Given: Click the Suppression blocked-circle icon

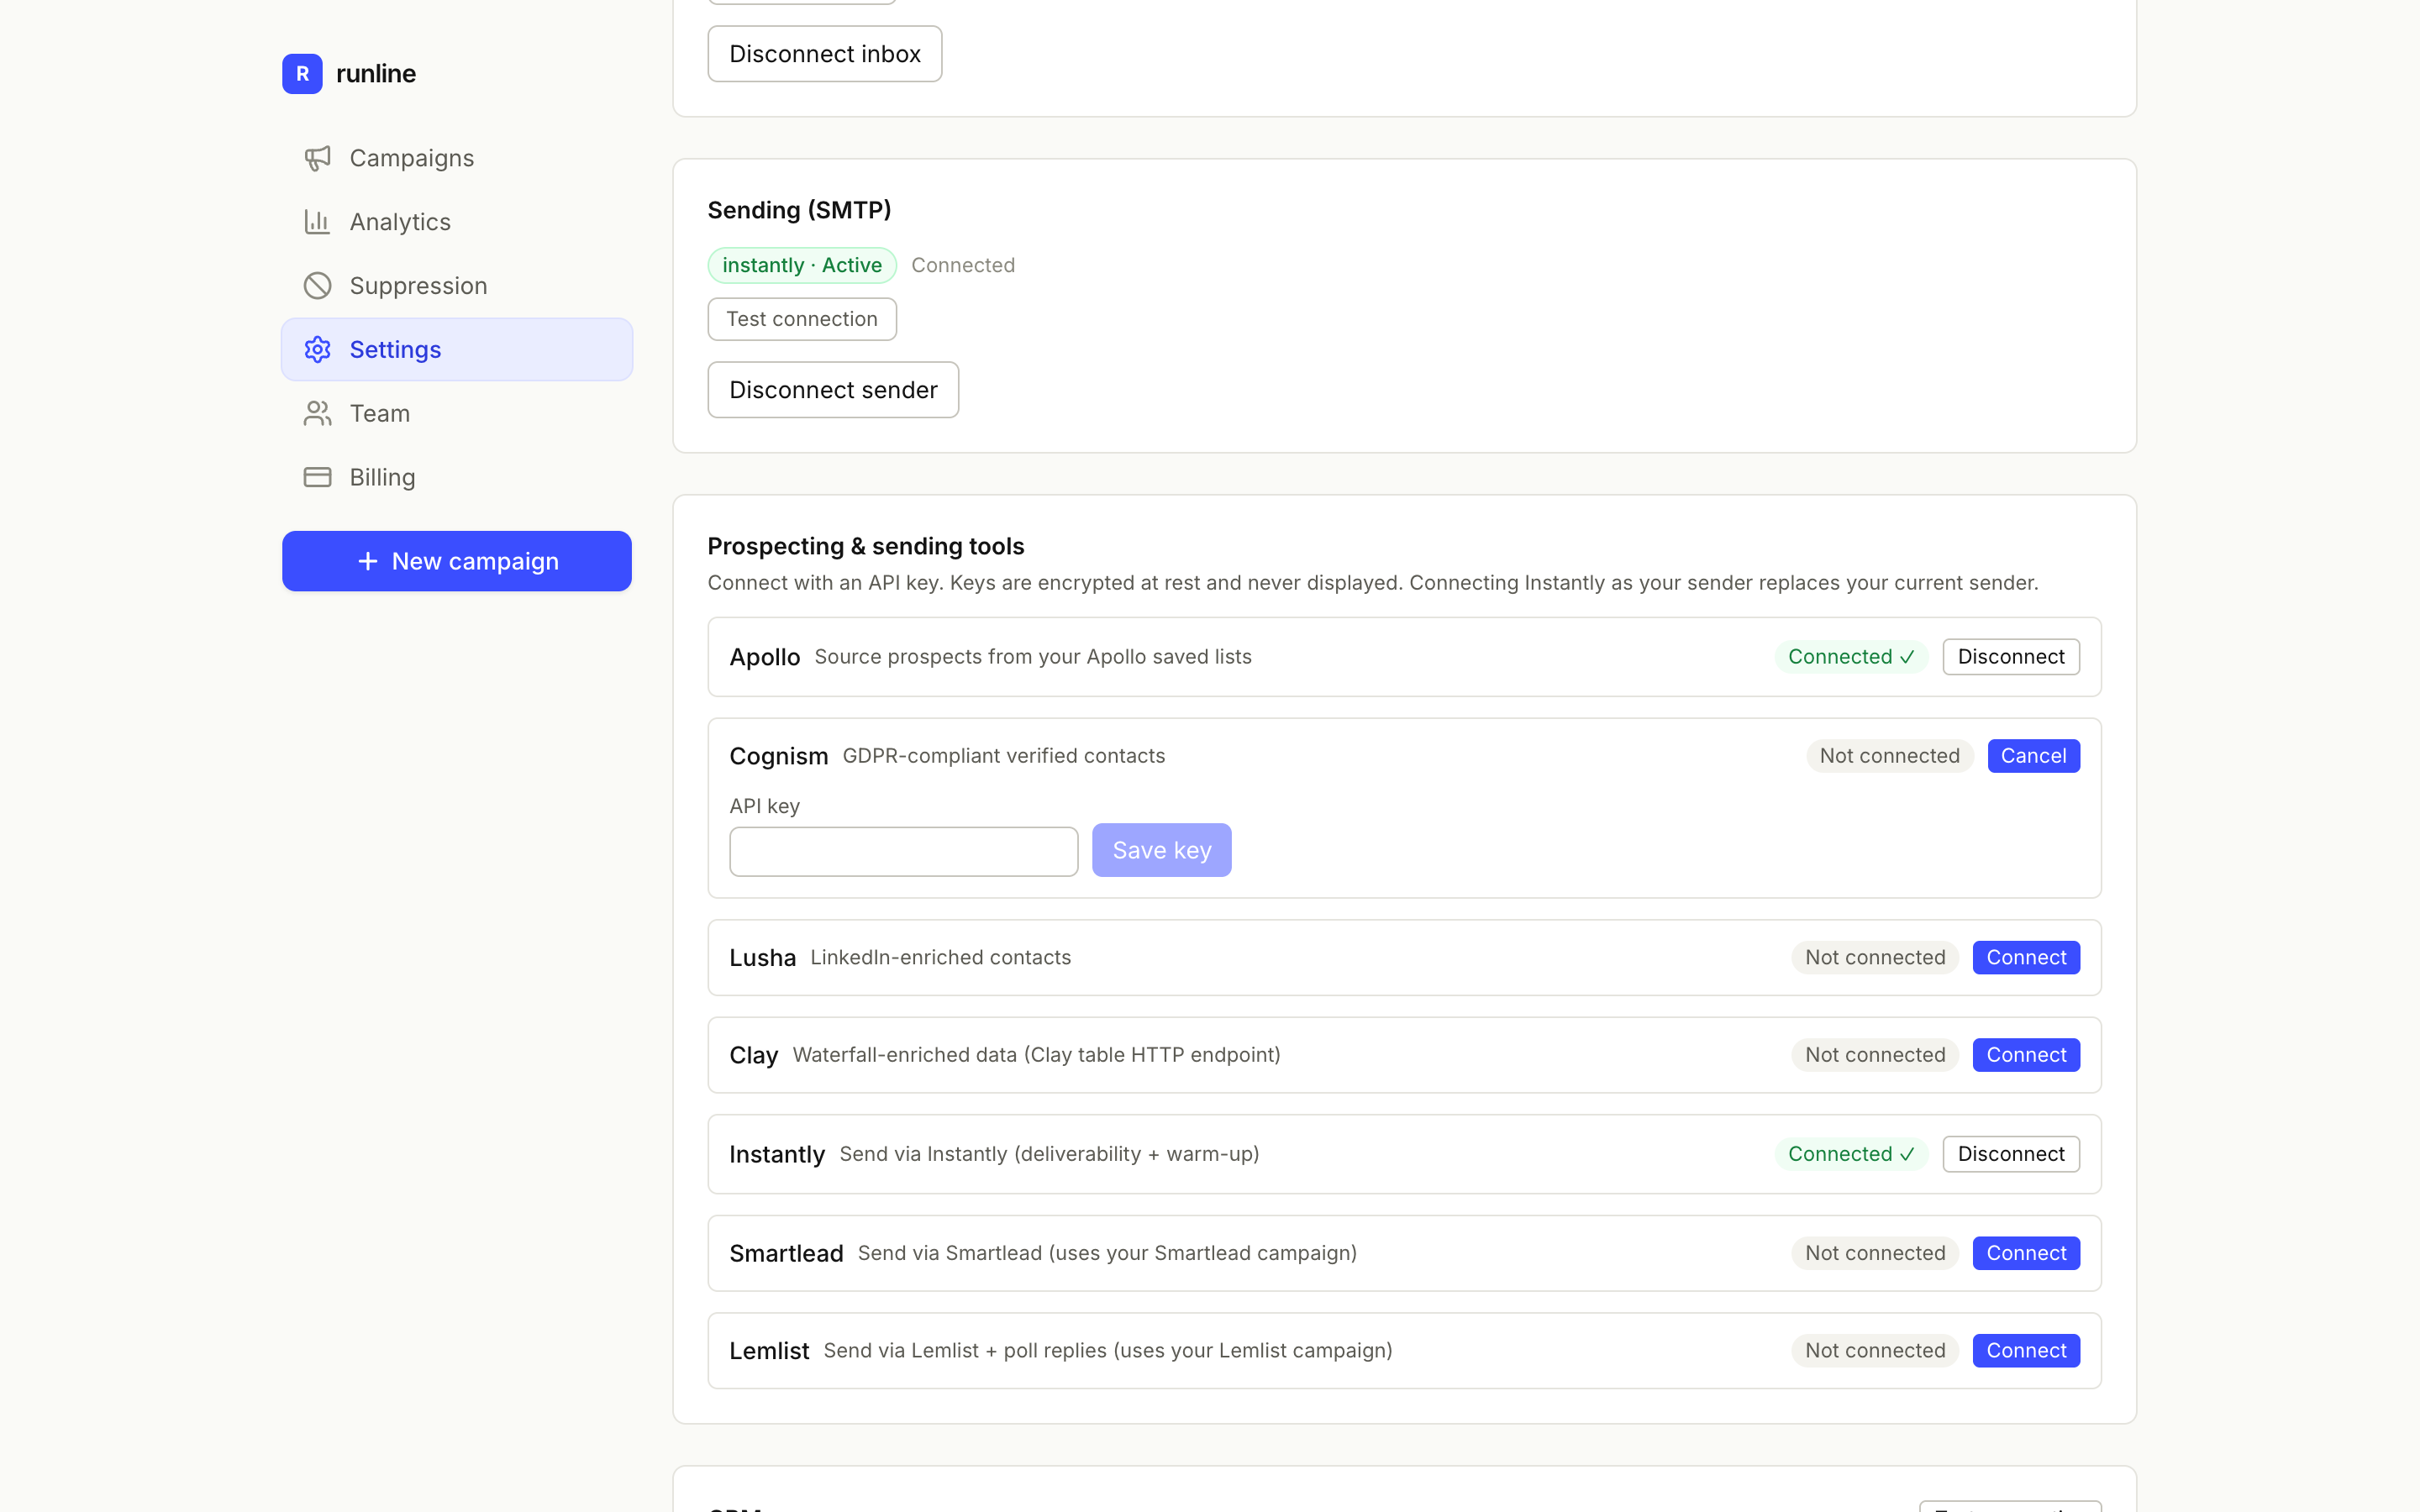Looking at the screenshot, I should point(317,286).
